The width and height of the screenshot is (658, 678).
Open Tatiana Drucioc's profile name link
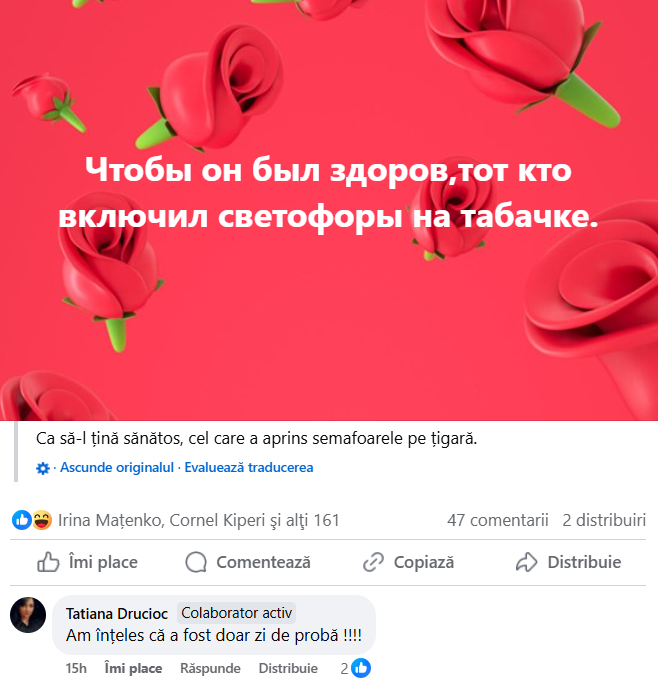tap(117, 614)
